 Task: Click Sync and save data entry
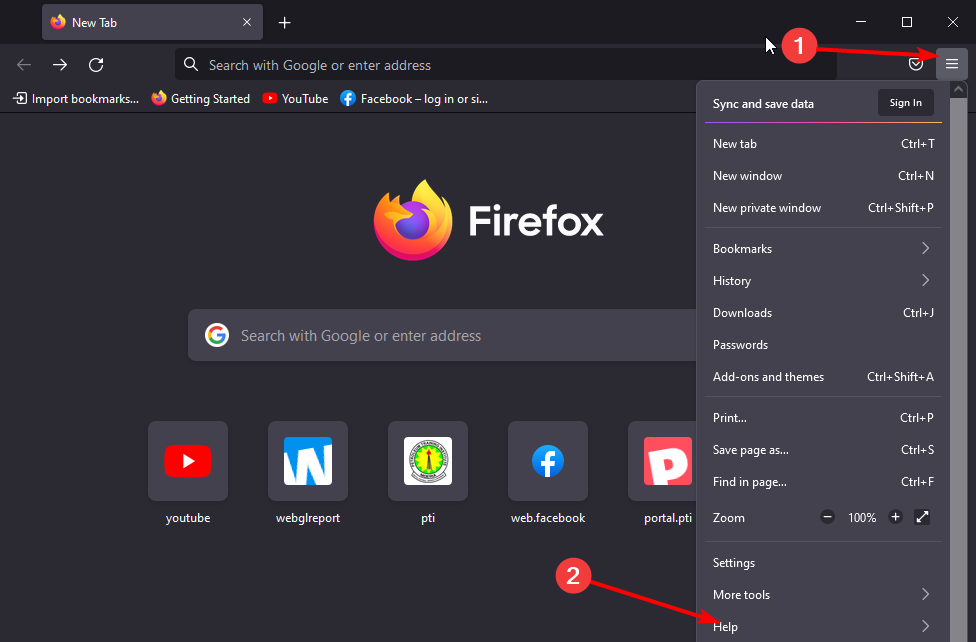pyautogui.click(x=763, y=104)
